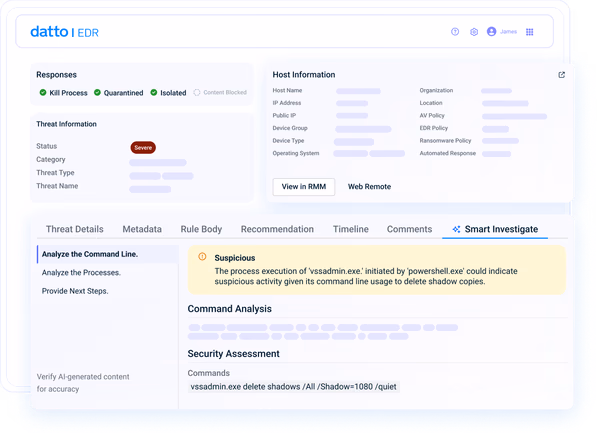Click the Location label

431,103
